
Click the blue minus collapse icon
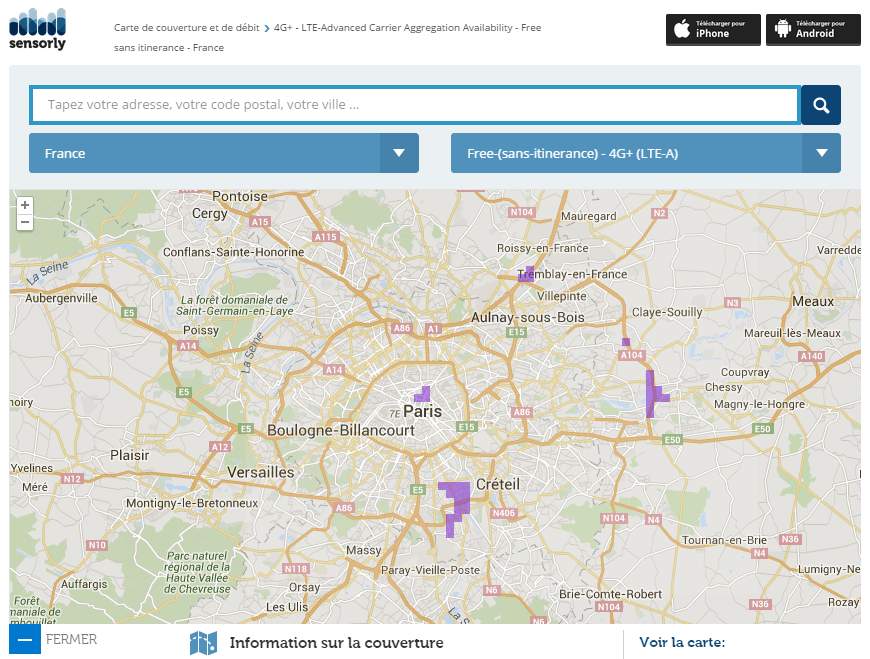coord(25,639)
